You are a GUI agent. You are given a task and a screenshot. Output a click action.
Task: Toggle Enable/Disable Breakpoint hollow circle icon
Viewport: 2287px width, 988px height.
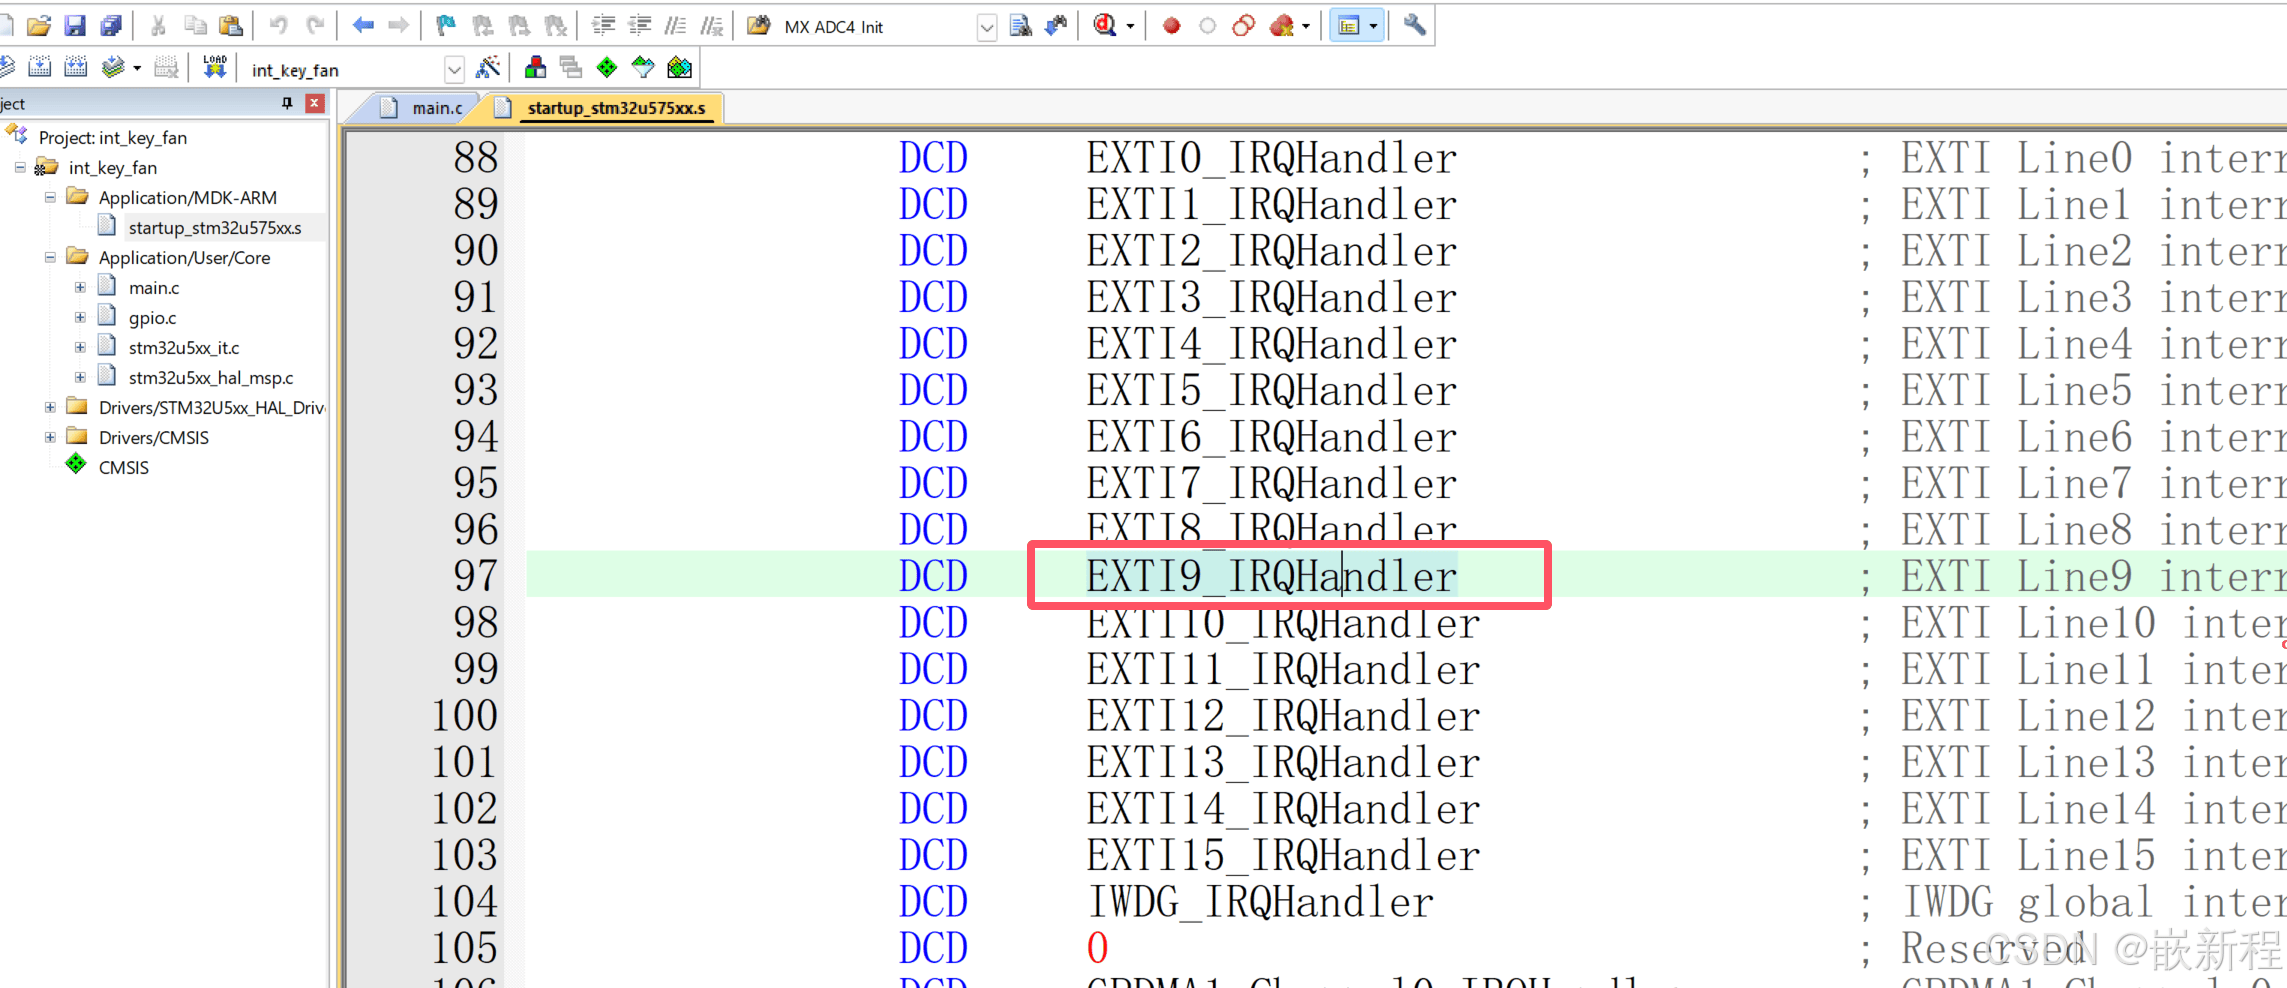[x=1207, y=26]
